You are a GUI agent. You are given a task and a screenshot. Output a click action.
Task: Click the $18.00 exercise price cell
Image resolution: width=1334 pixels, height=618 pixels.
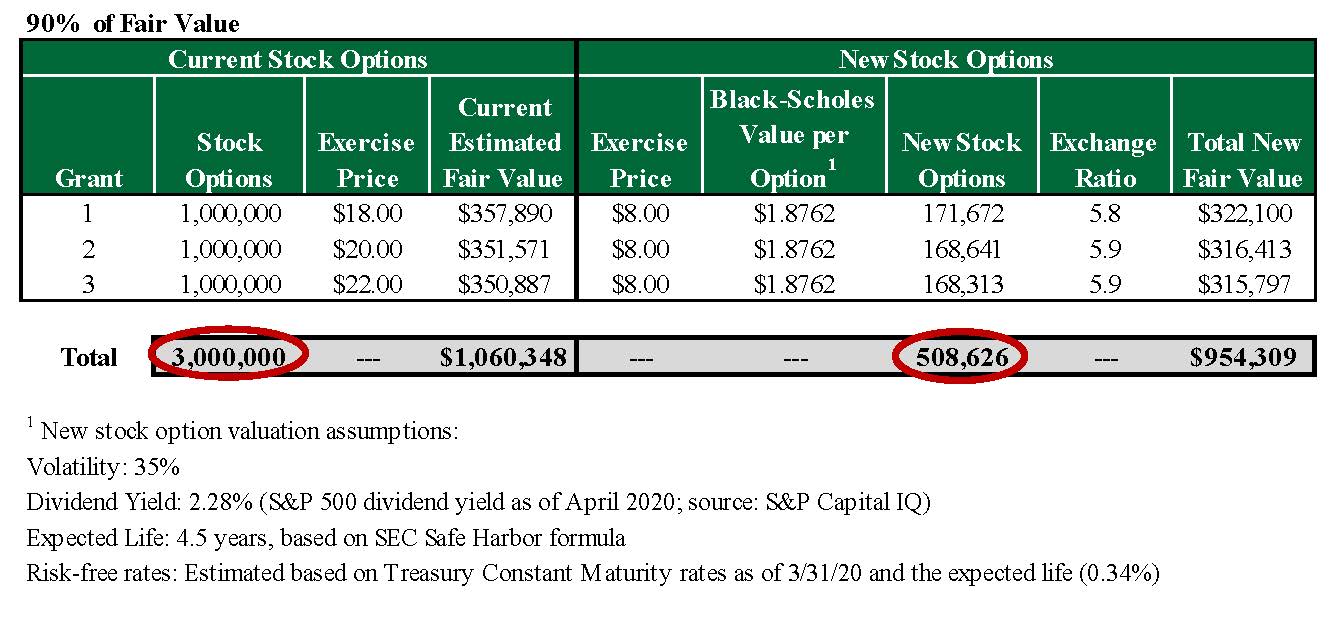366,213
